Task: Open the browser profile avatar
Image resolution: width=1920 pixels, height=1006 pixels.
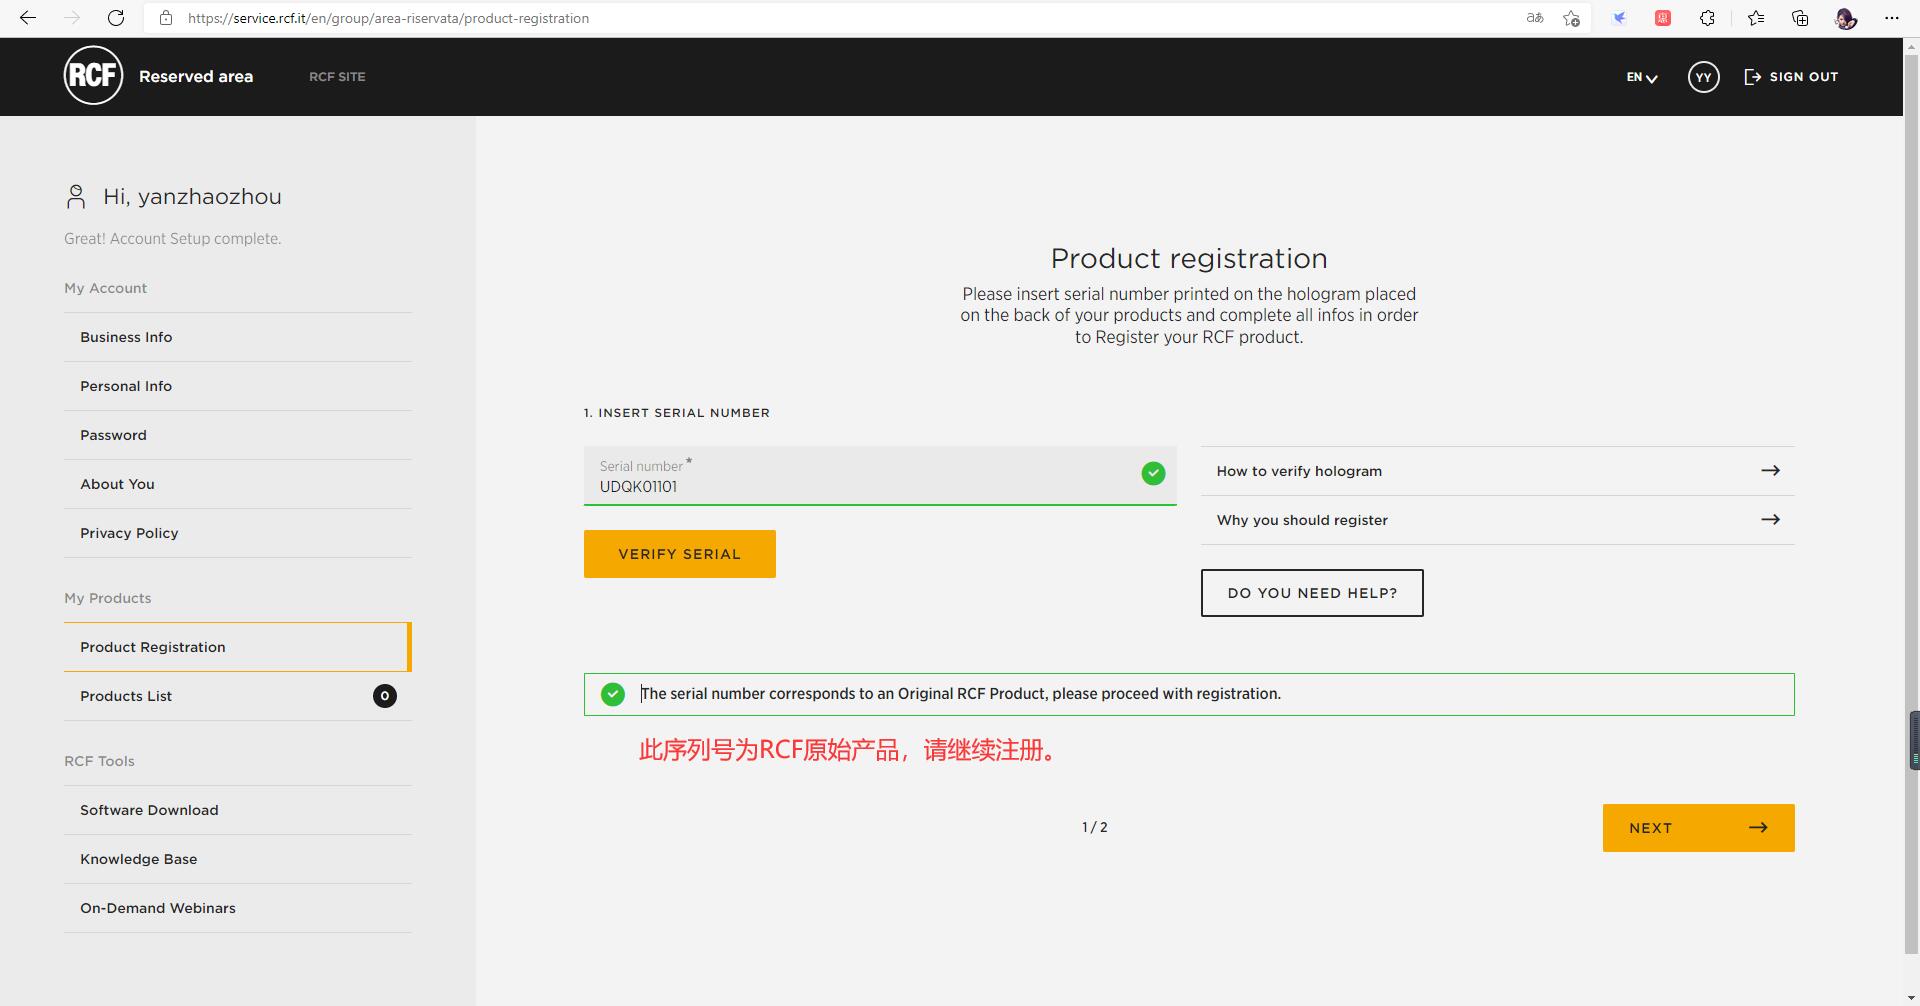Action: pyautogui.click(x=1846, y=18)
